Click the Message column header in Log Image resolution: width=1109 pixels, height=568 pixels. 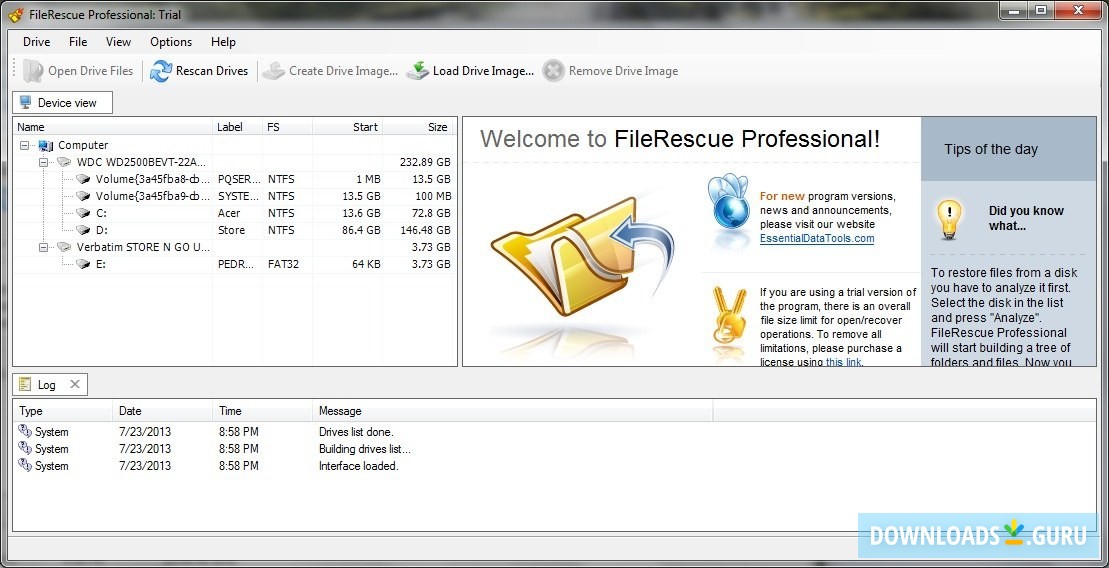coord(513,411)
